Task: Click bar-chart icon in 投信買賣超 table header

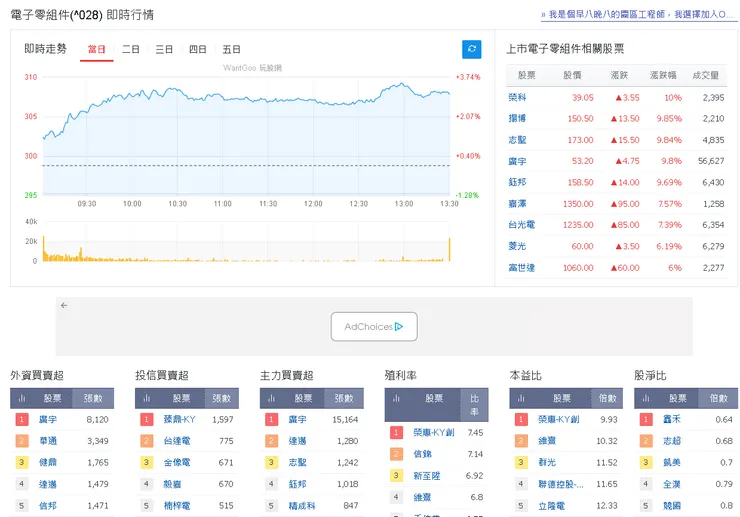Action: pos(147,398)
